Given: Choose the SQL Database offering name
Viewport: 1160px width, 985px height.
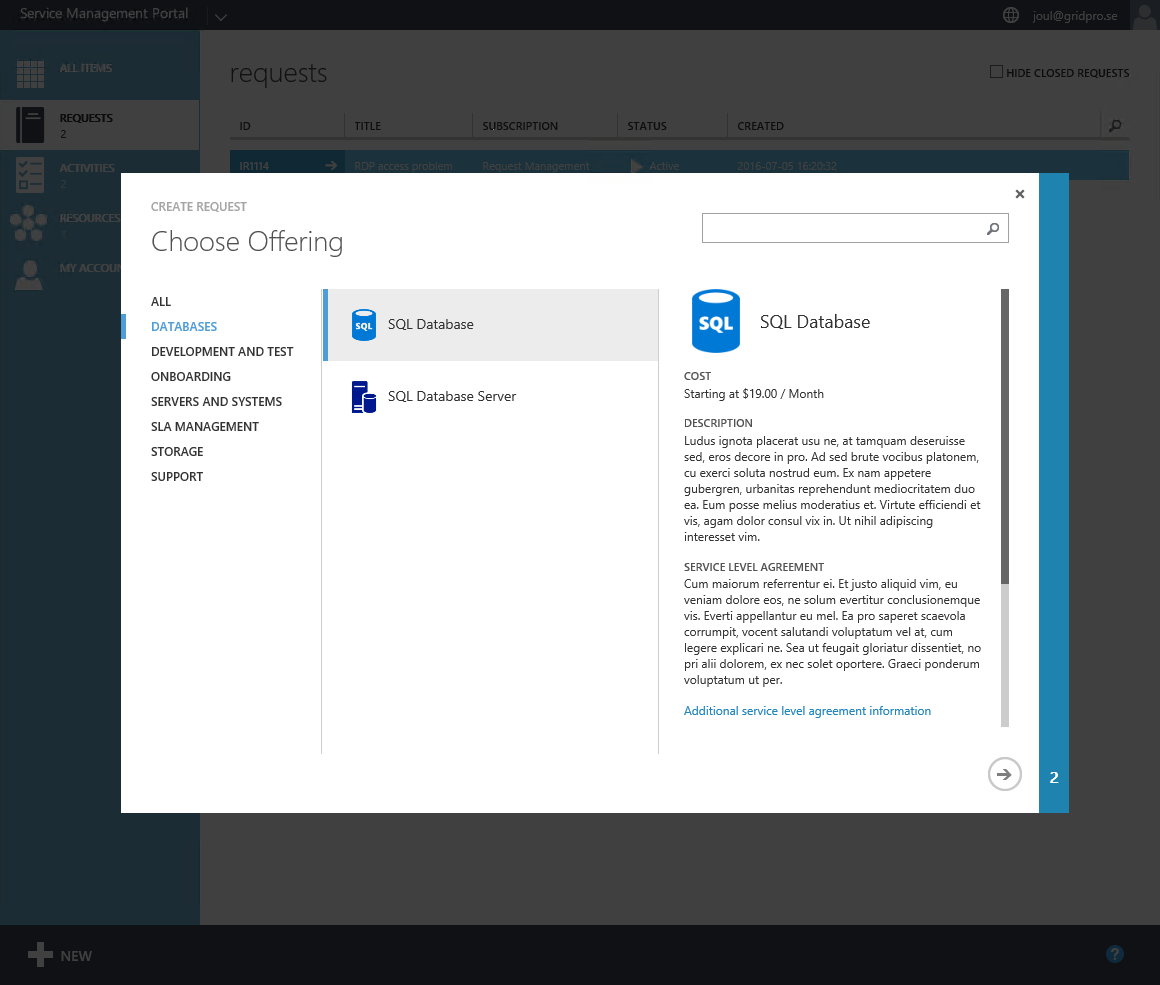Looking at the screenshot, I should pyautogui.click(x=431, y=325).
